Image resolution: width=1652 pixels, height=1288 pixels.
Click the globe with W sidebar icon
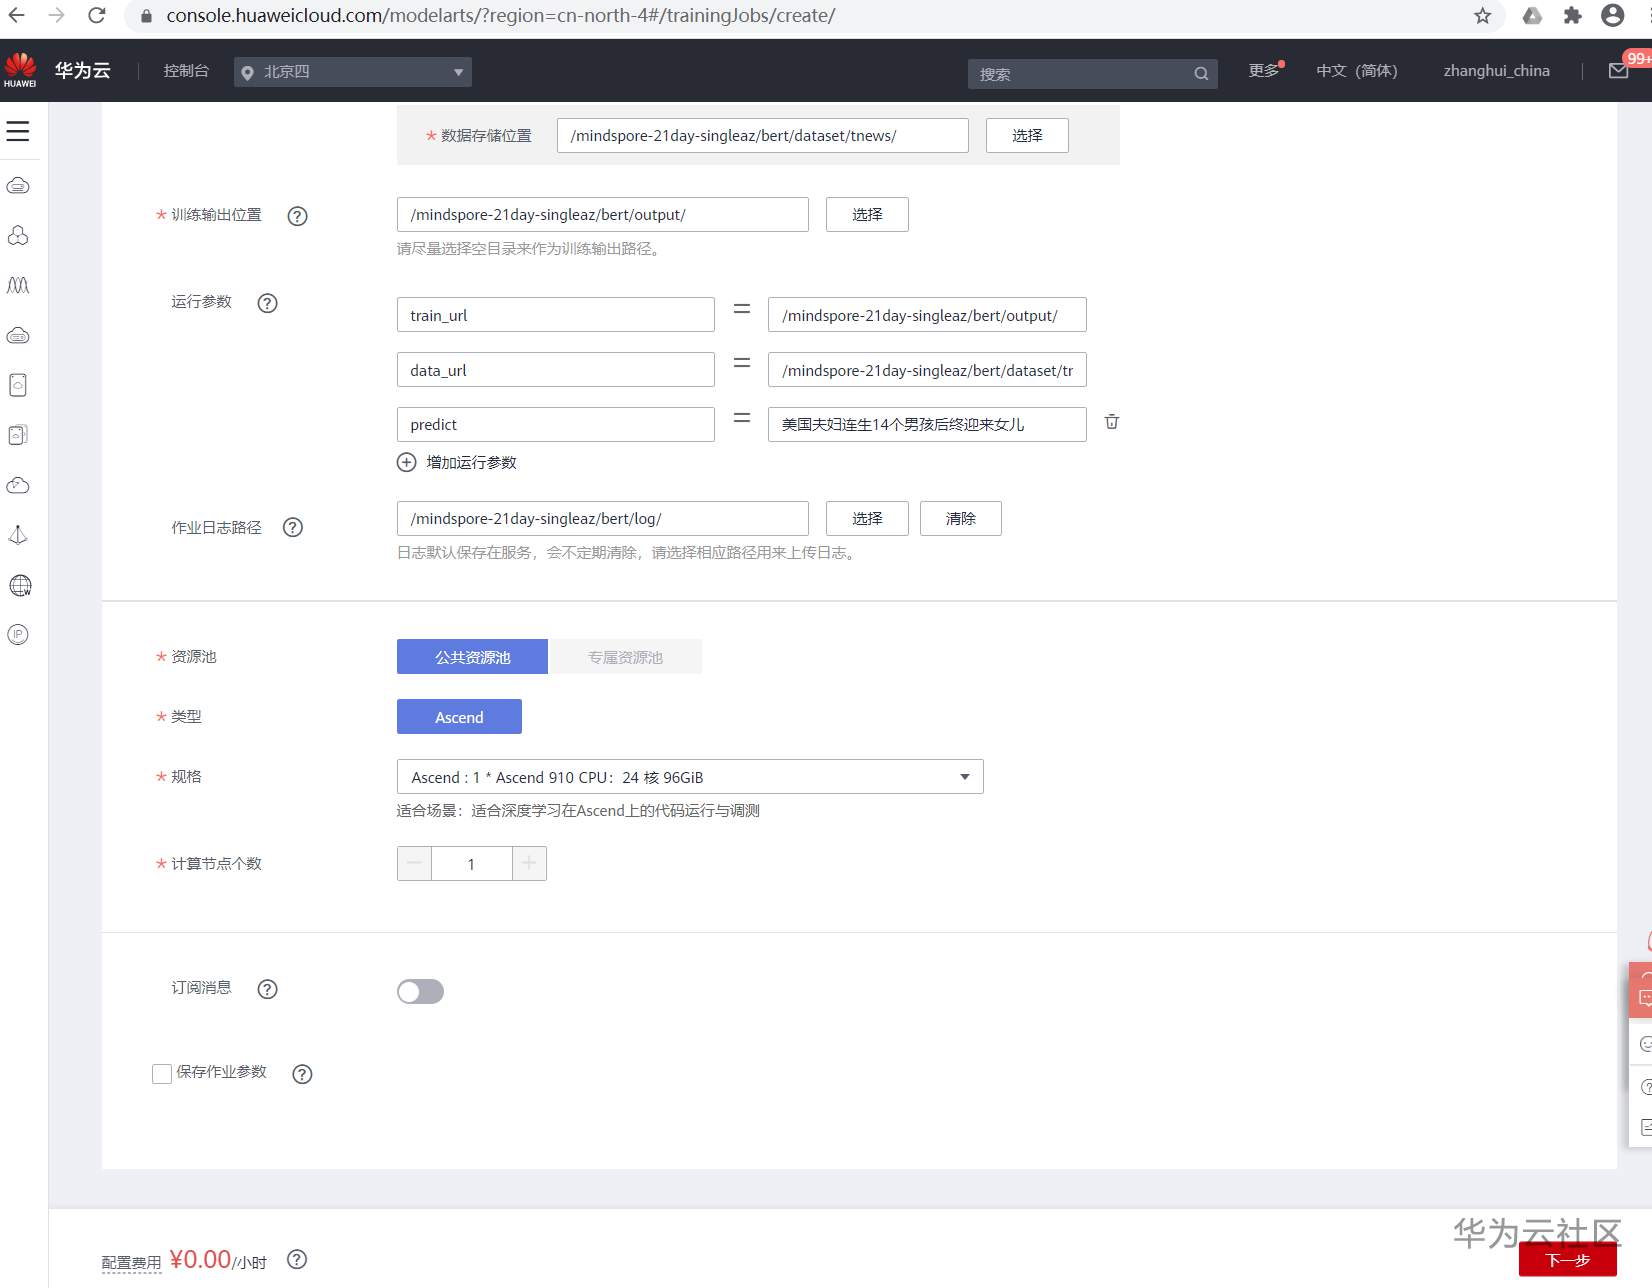[20, 586]
